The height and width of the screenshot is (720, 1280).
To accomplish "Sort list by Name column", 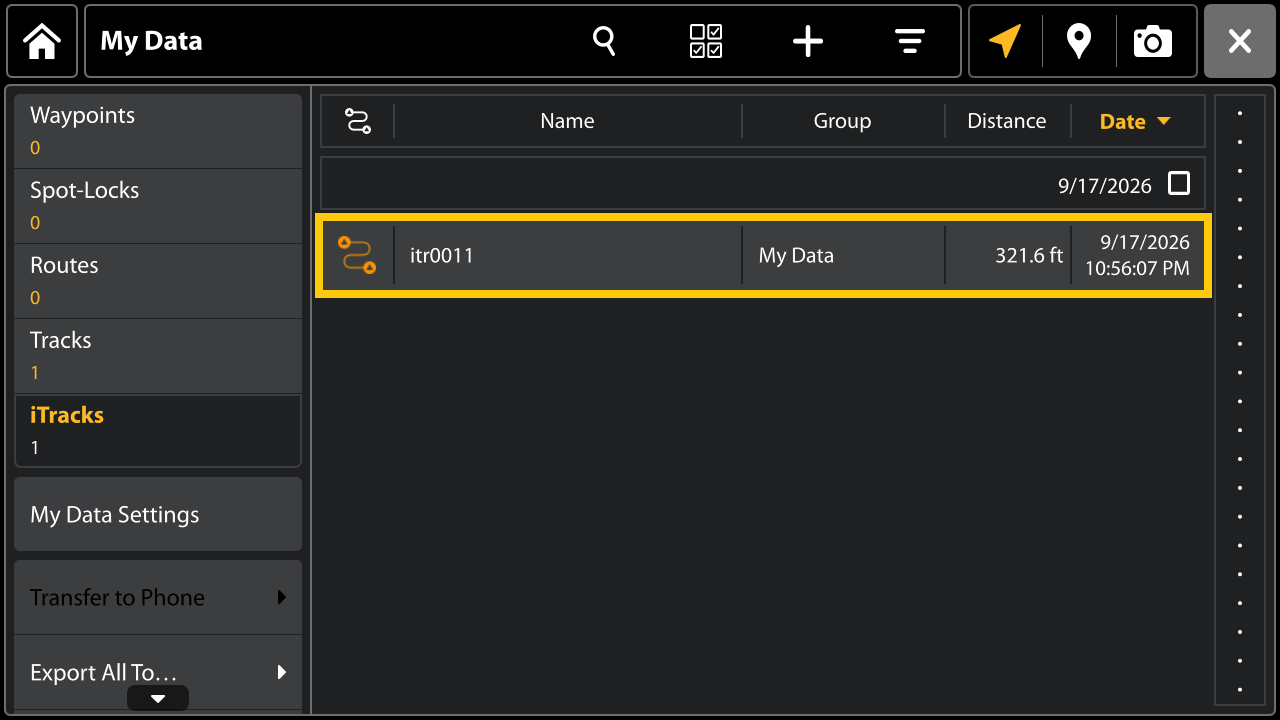I will pos(568,121).
